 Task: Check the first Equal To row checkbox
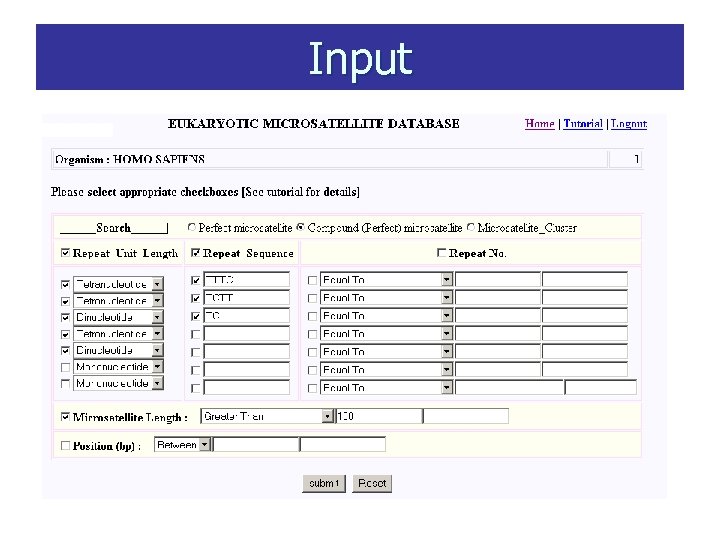(x=312, y=280)
